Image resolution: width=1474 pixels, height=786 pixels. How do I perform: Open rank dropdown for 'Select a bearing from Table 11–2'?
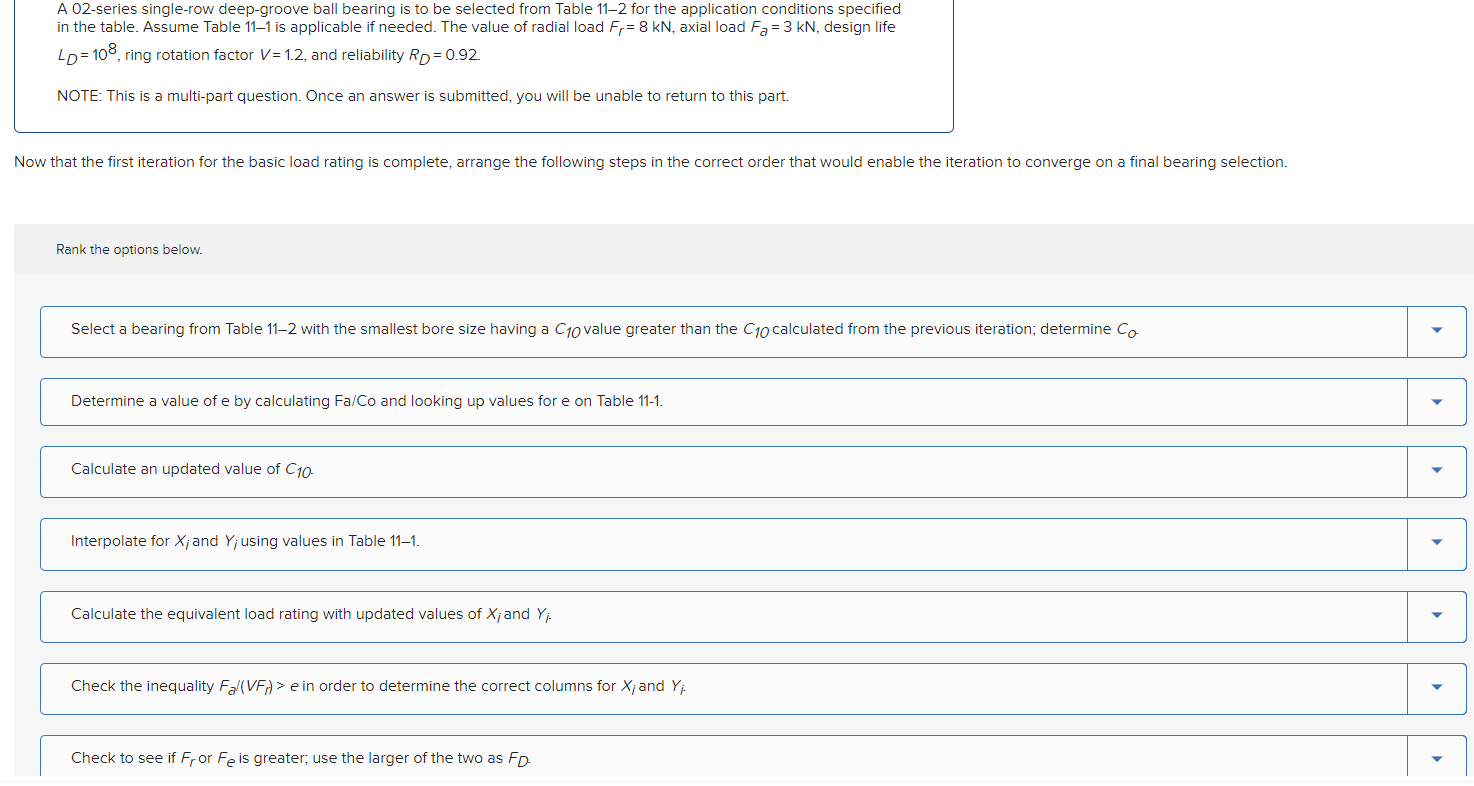1437,331
